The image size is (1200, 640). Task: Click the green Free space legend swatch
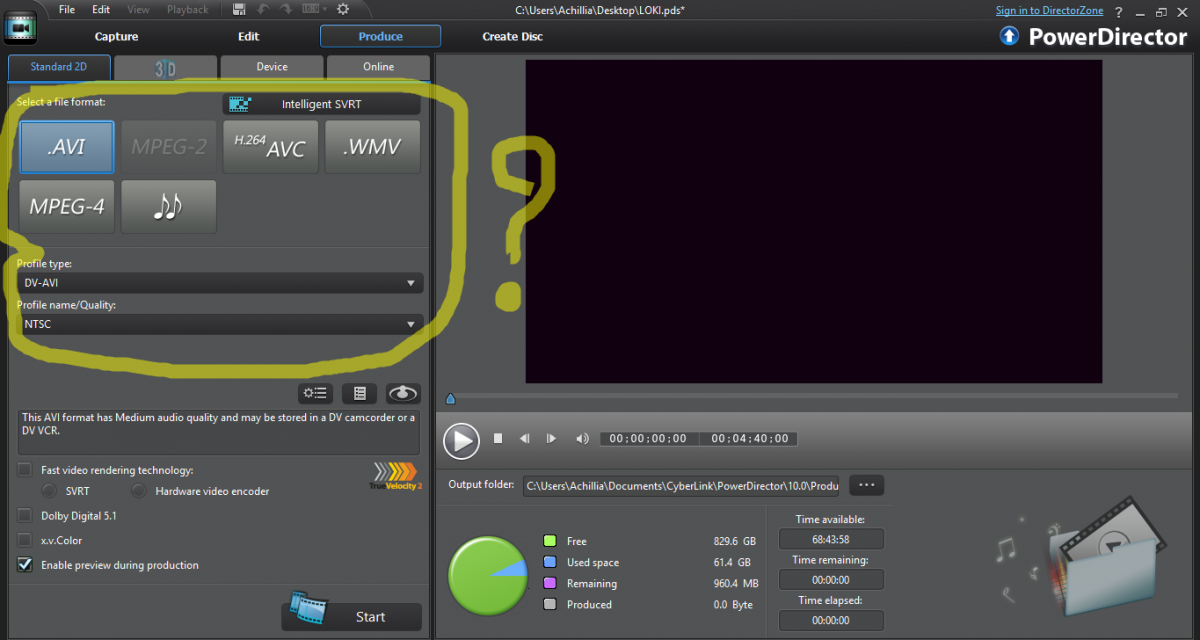549,541
